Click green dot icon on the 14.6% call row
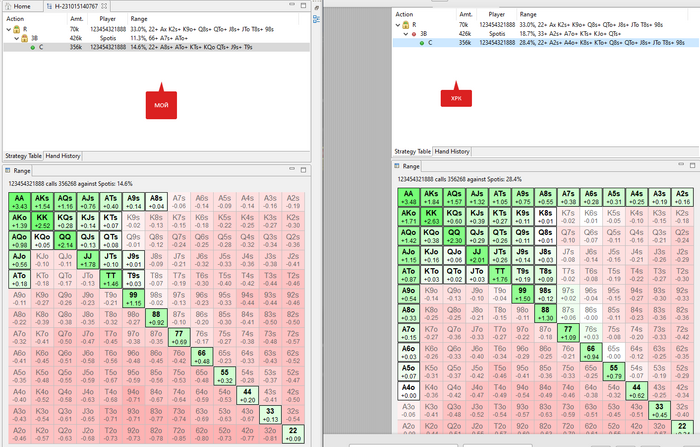 pos(33,47)
